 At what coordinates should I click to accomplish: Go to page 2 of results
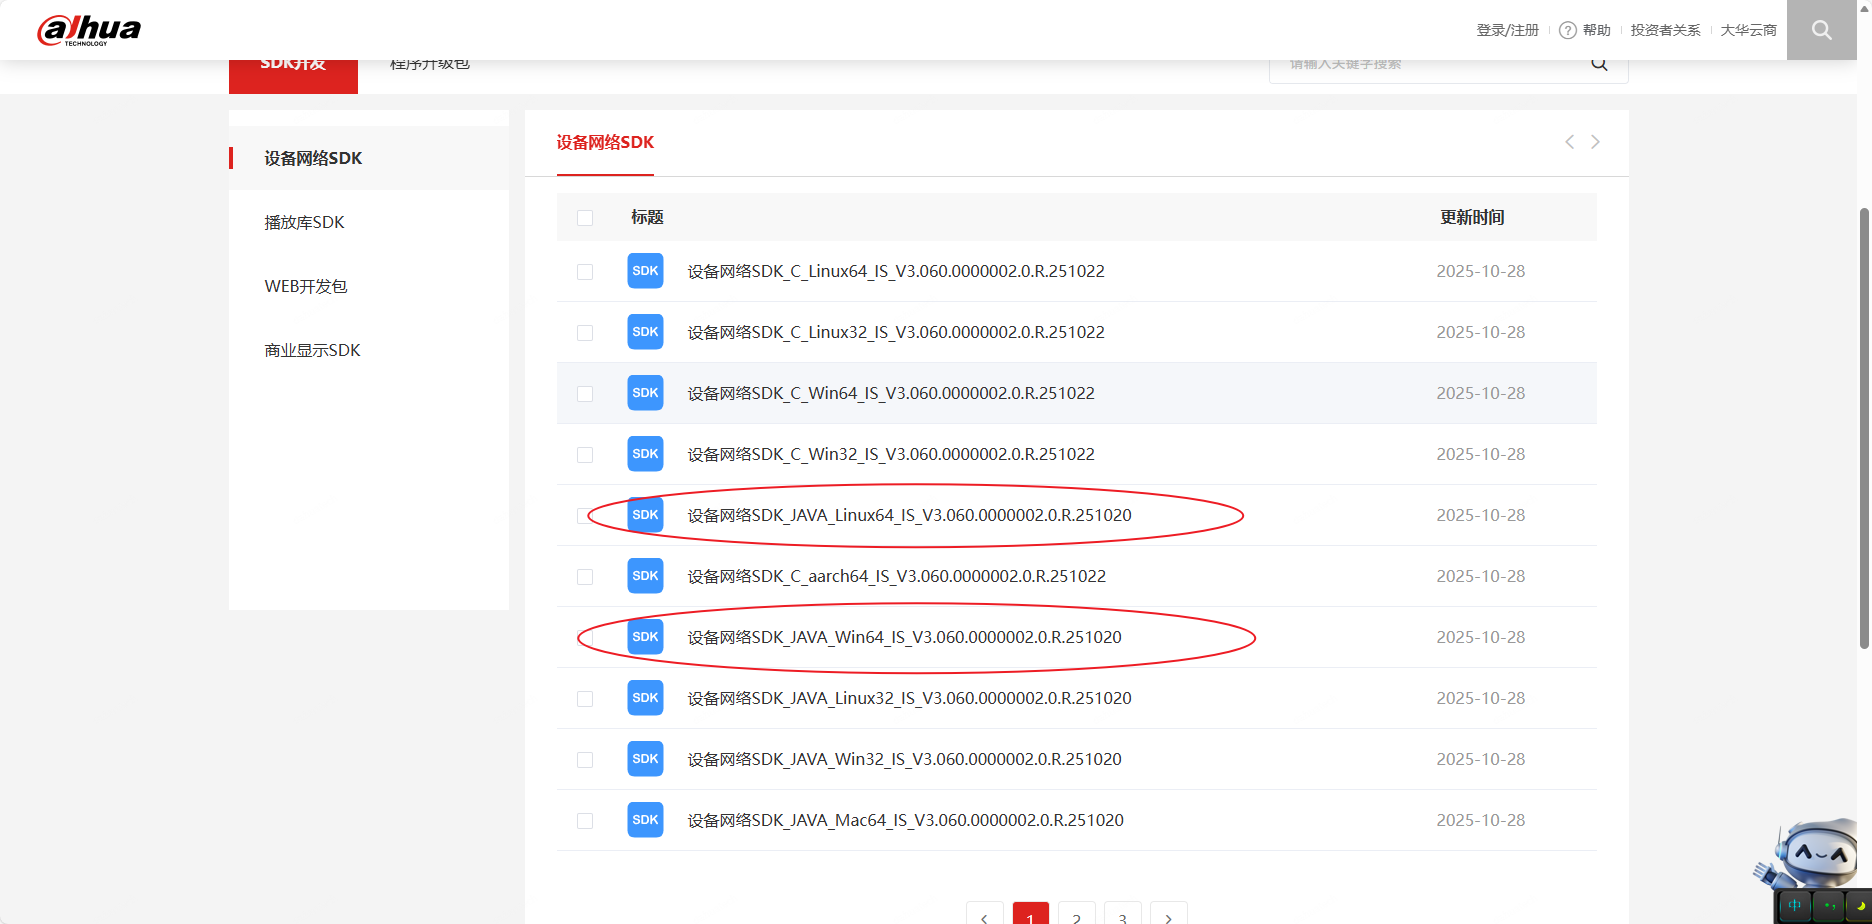(x=1076, y=917)
